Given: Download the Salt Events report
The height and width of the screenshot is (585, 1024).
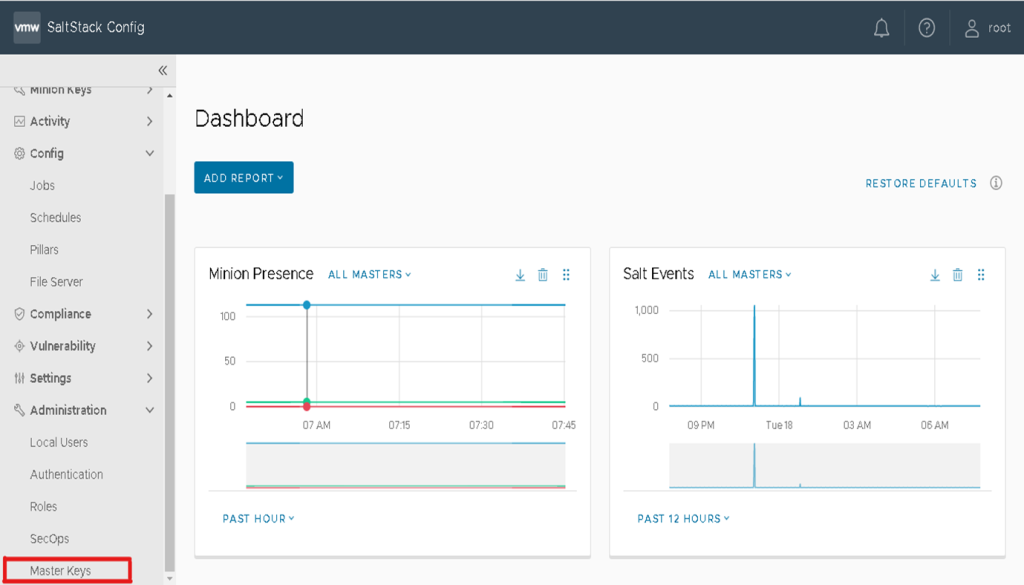Looking at the screenshot, I should (935, 275).
